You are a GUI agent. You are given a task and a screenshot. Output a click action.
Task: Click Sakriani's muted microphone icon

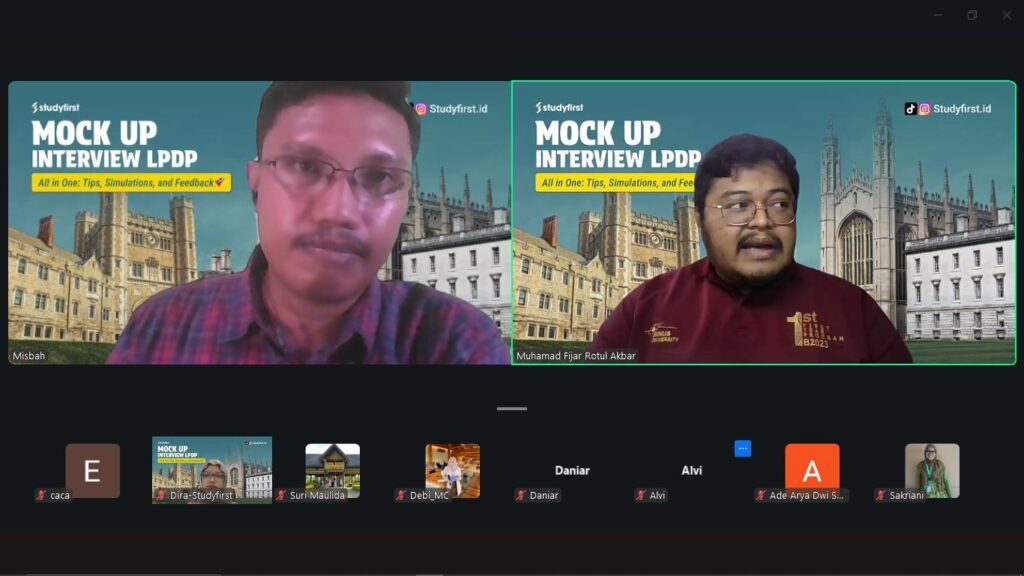pos(881,495)
